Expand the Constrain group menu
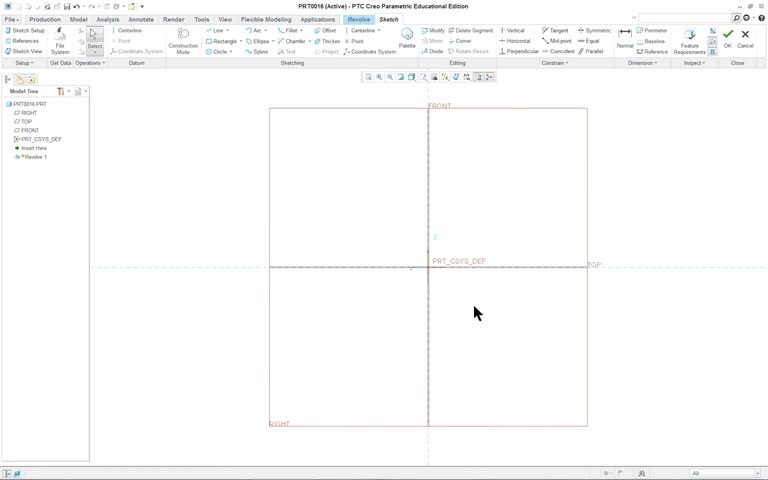 555,63
